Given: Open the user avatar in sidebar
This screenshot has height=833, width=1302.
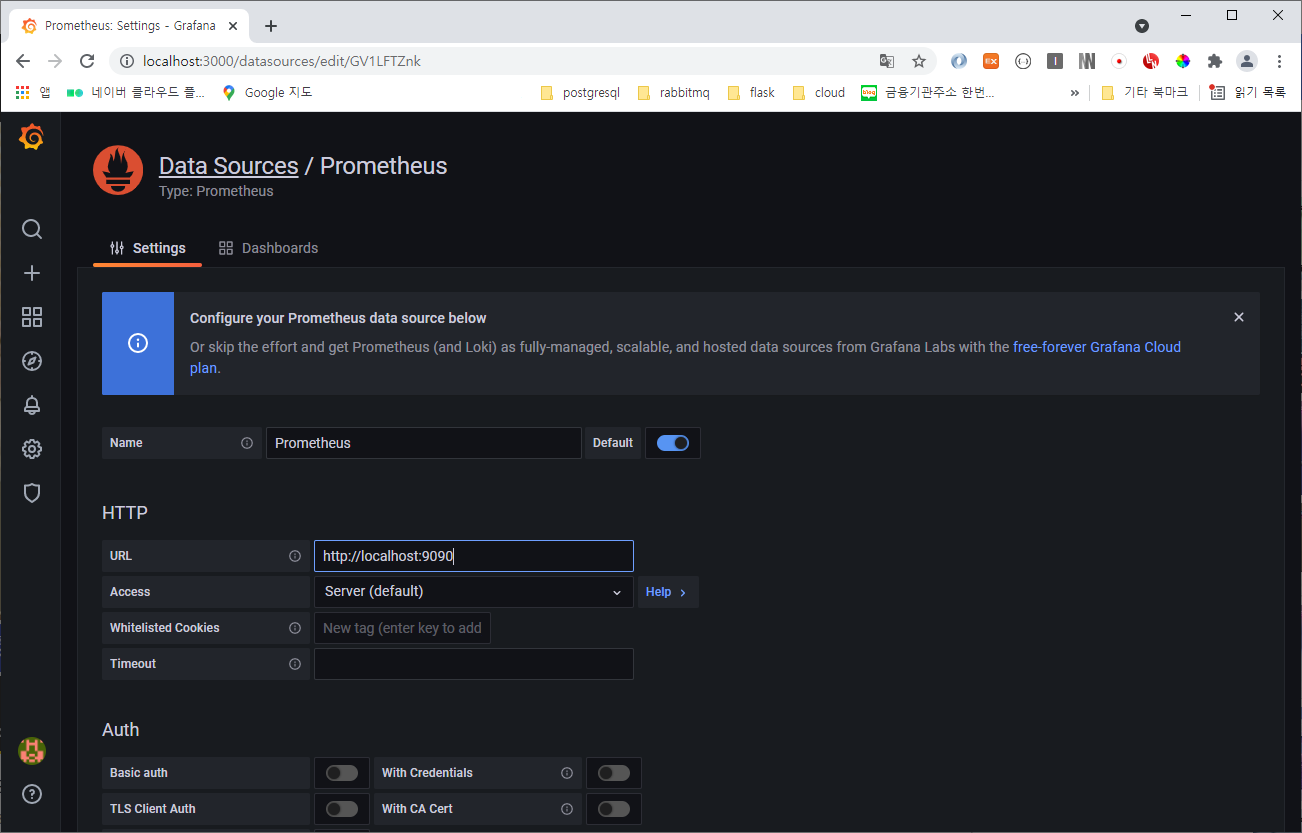Looking at the screenshot, I should [x=32, y=751].
